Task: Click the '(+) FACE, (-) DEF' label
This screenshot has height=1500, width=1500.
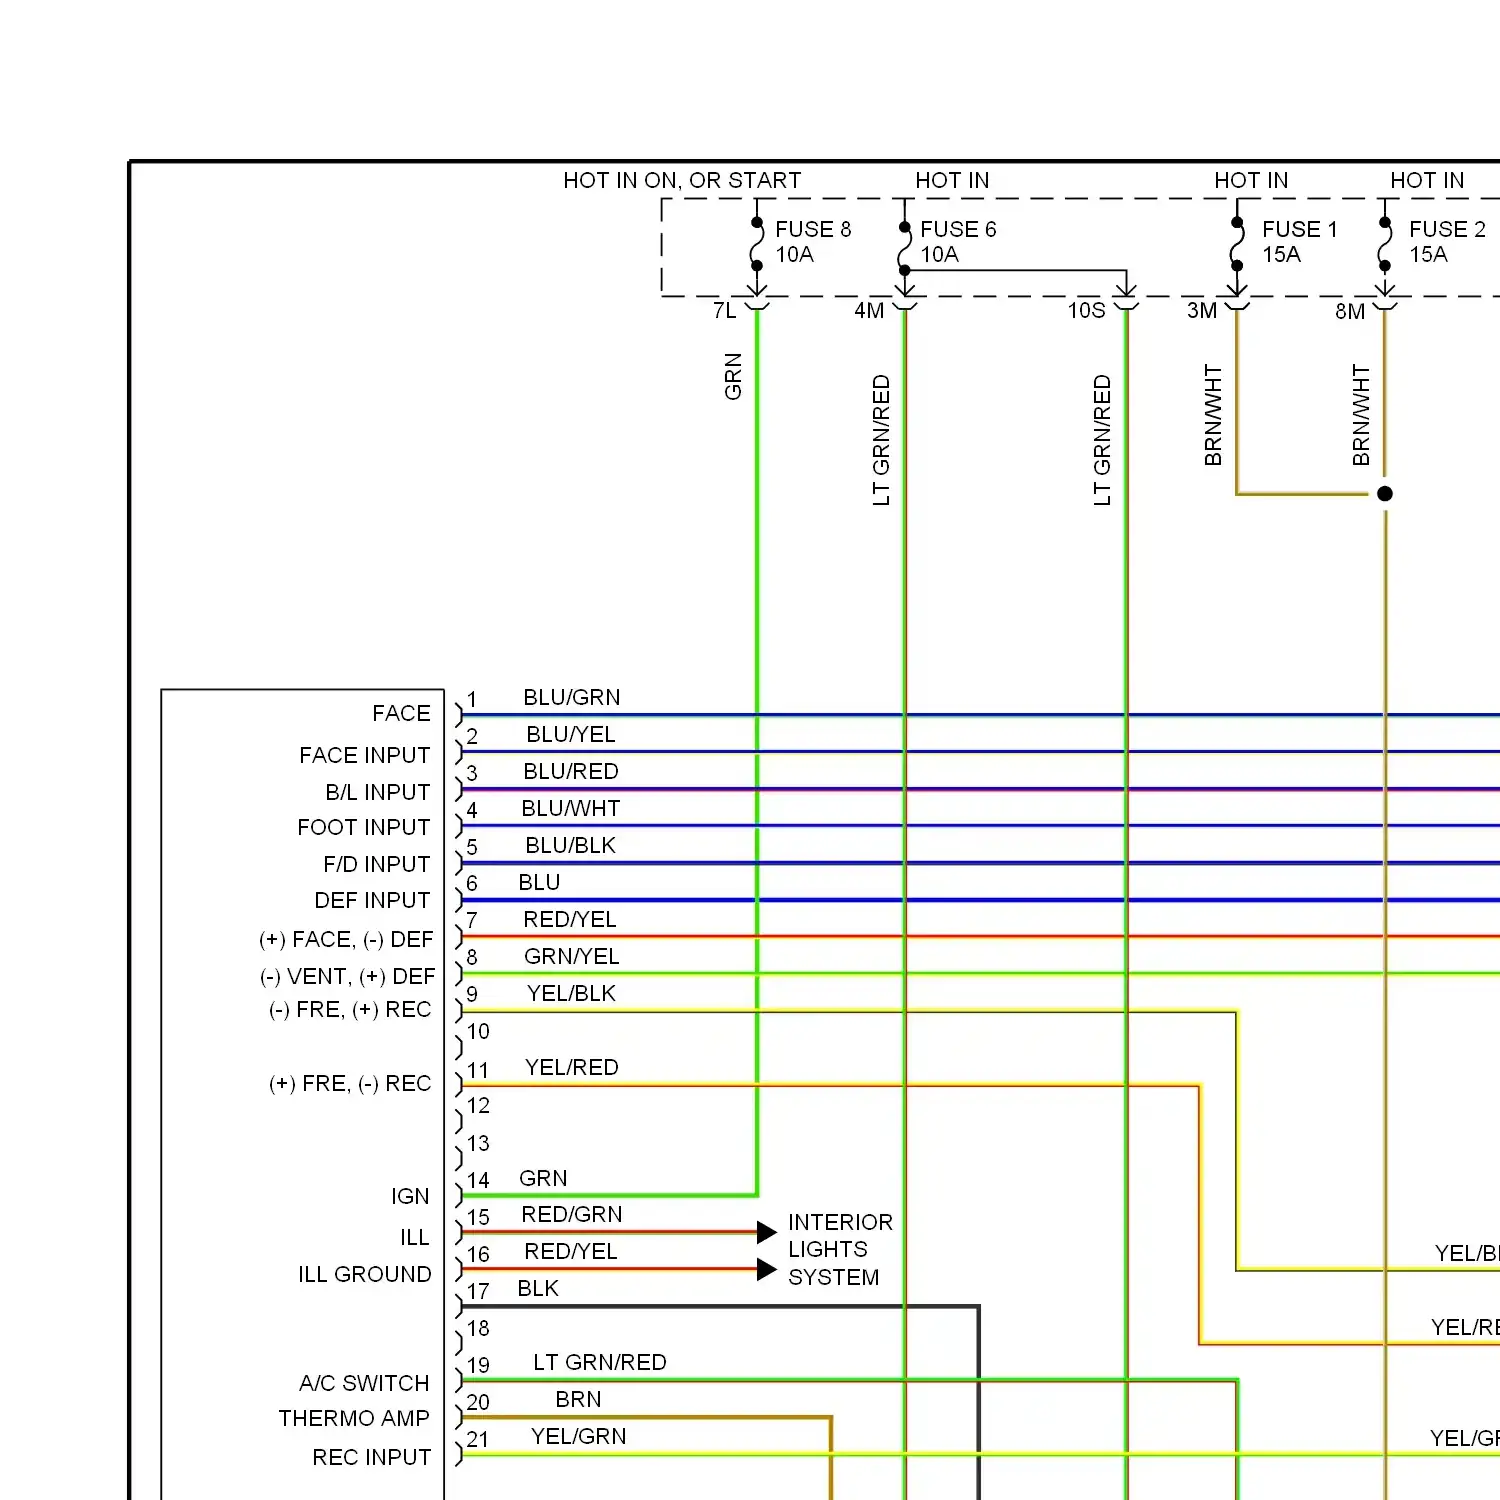Action: pos(346,940)
